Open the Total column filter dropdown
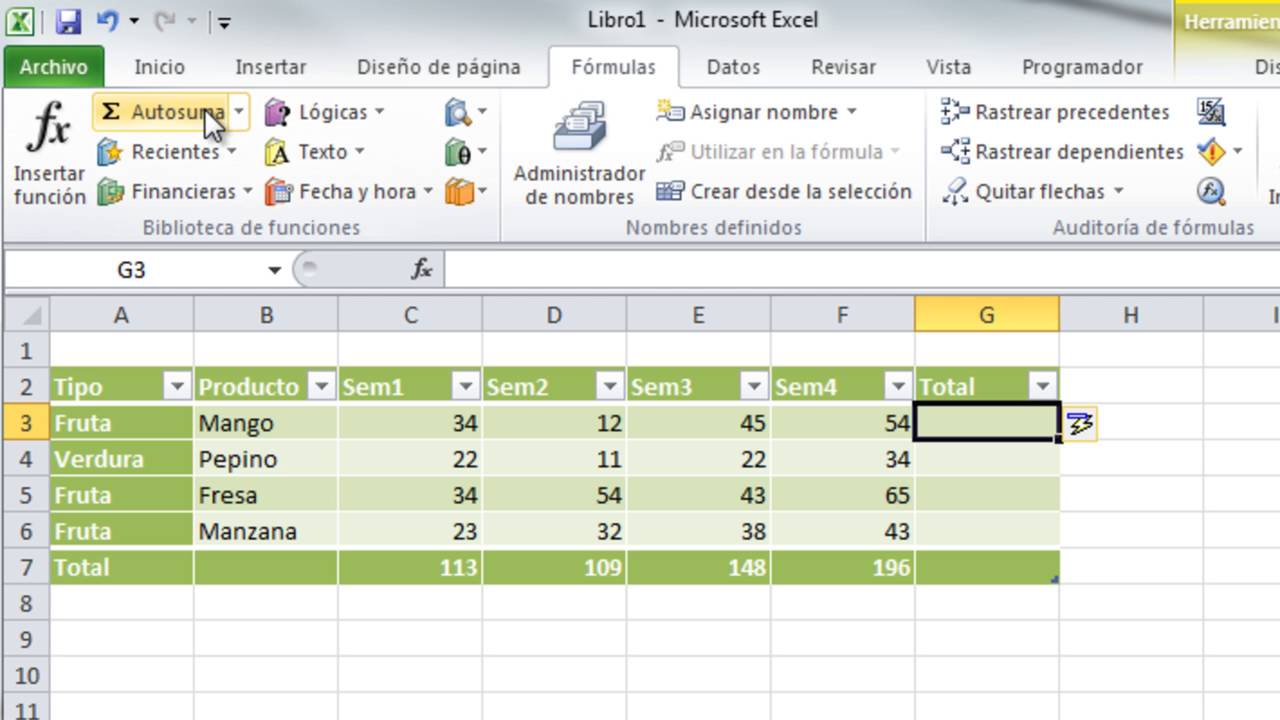The width and height of the screenshot is (1280, 720). [1042, 387]
